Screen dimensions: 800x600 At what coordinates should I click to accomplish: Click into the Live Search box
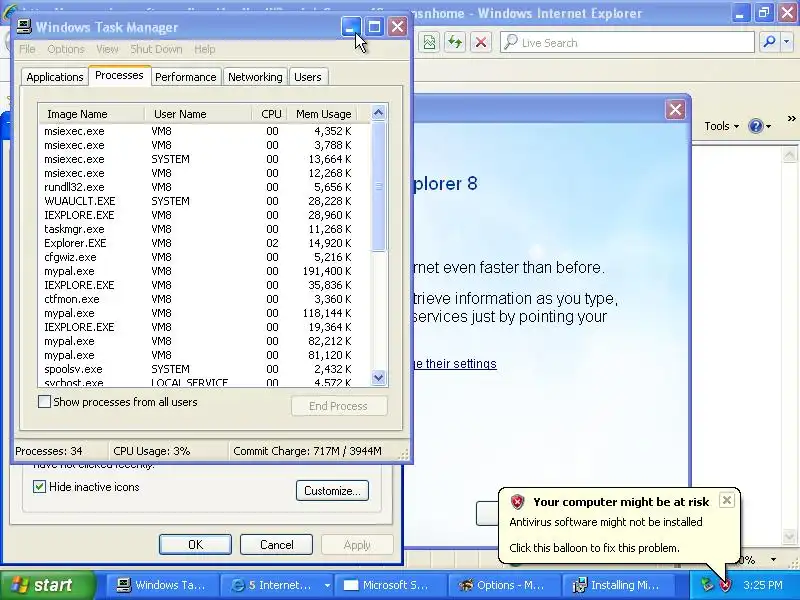point(627,42)
